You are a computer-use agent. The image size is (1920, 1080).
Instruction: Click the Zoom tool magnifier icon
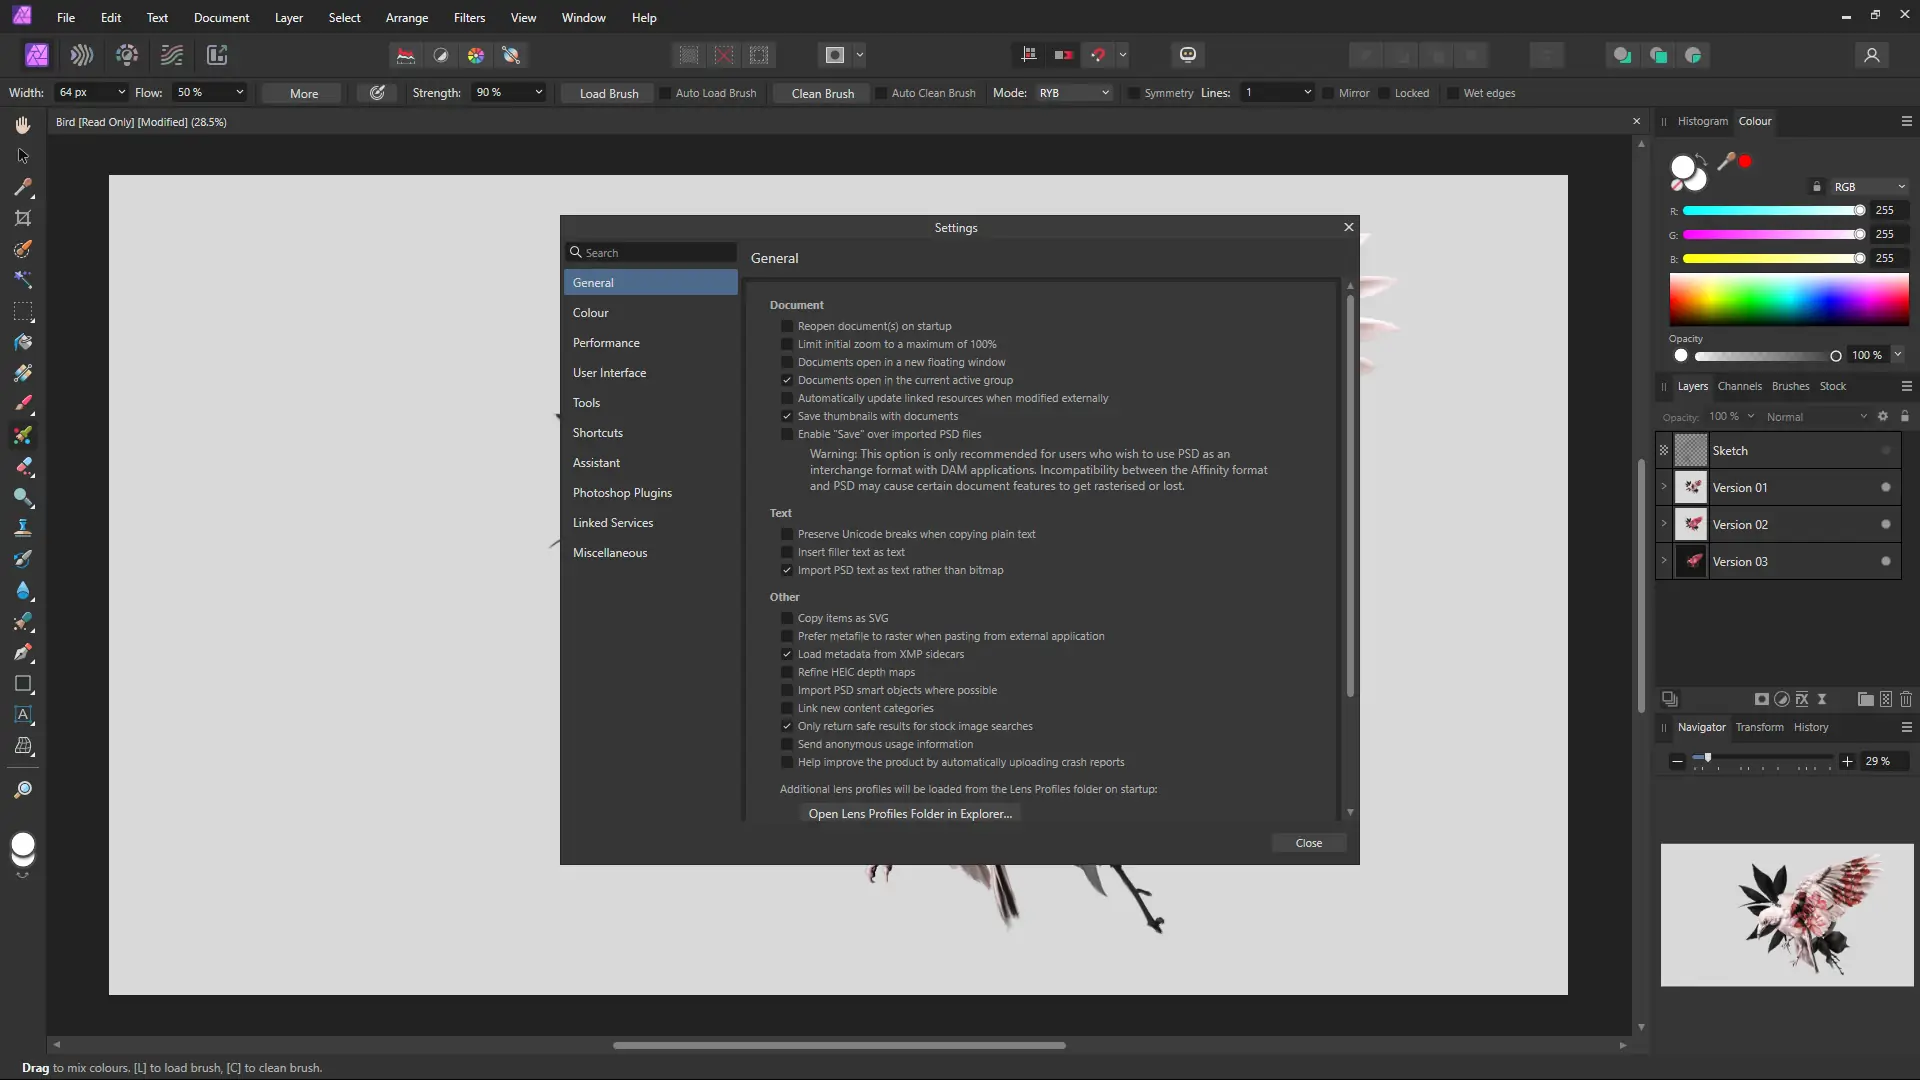tap(23, 790)
